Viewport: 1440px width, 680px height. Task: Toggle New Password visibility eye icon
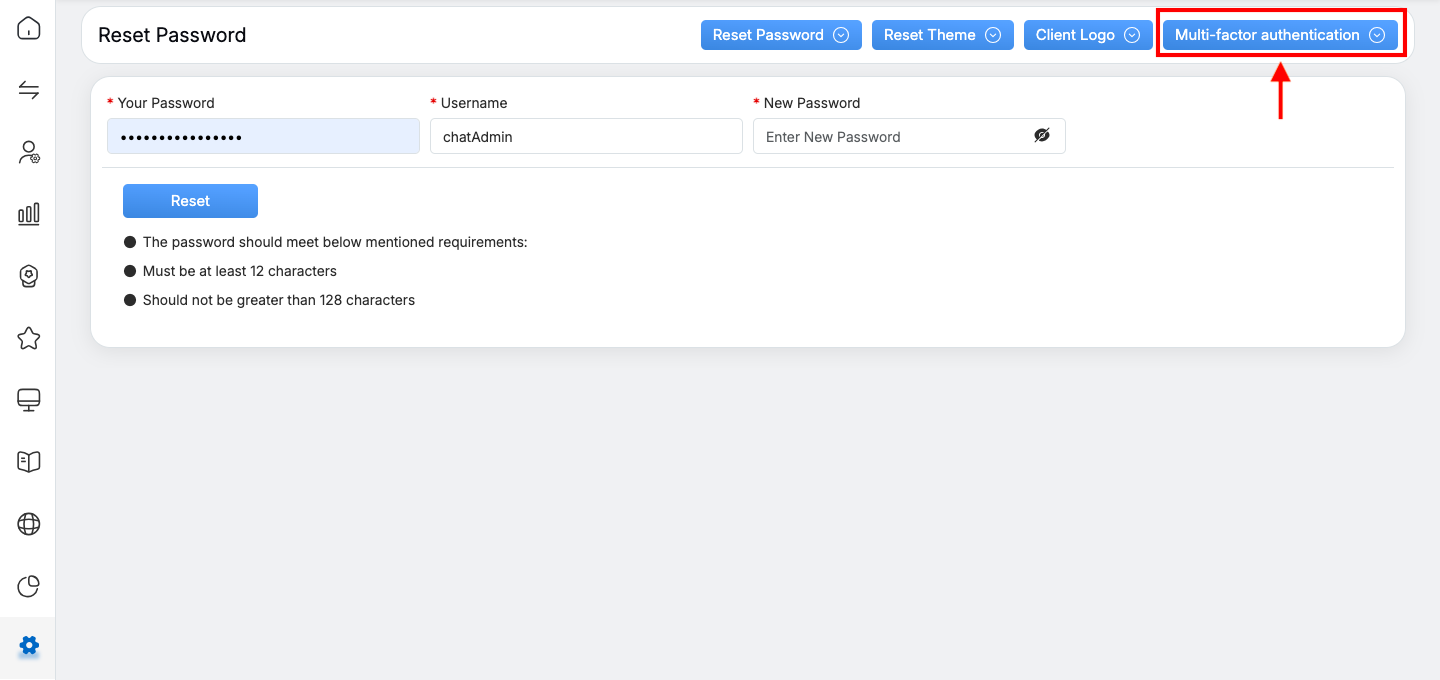[x=1042, y=136]
